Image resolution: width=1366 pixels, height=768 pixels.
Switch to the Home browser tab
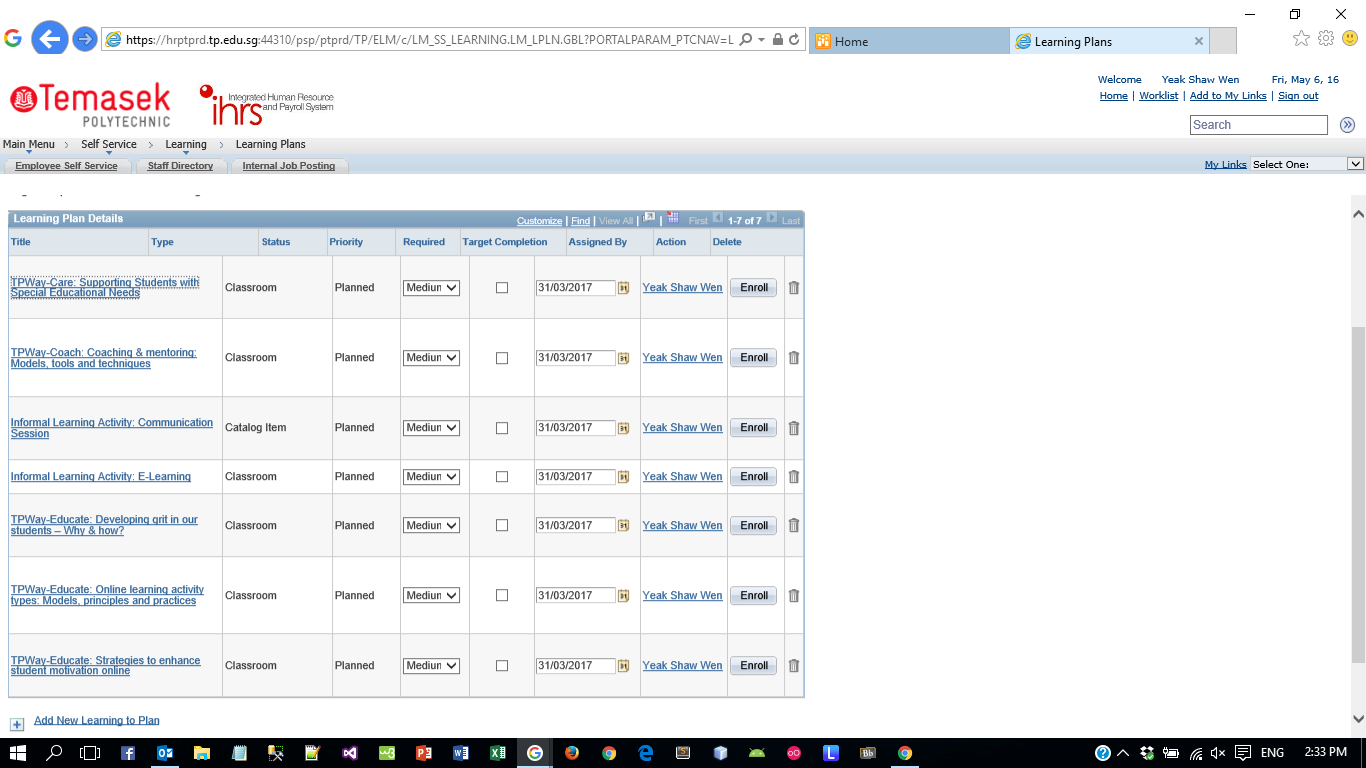[908, 41]
